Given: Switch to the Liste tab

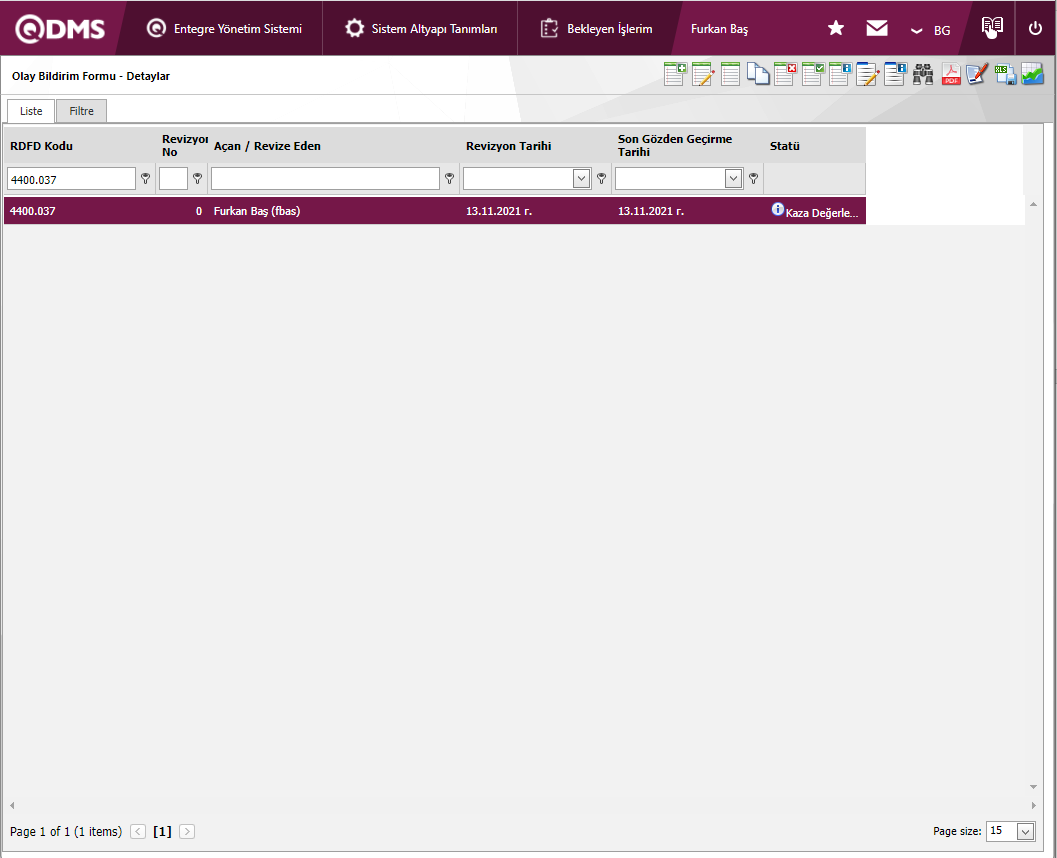Looking at the screenshot, I should click(31, 111).
